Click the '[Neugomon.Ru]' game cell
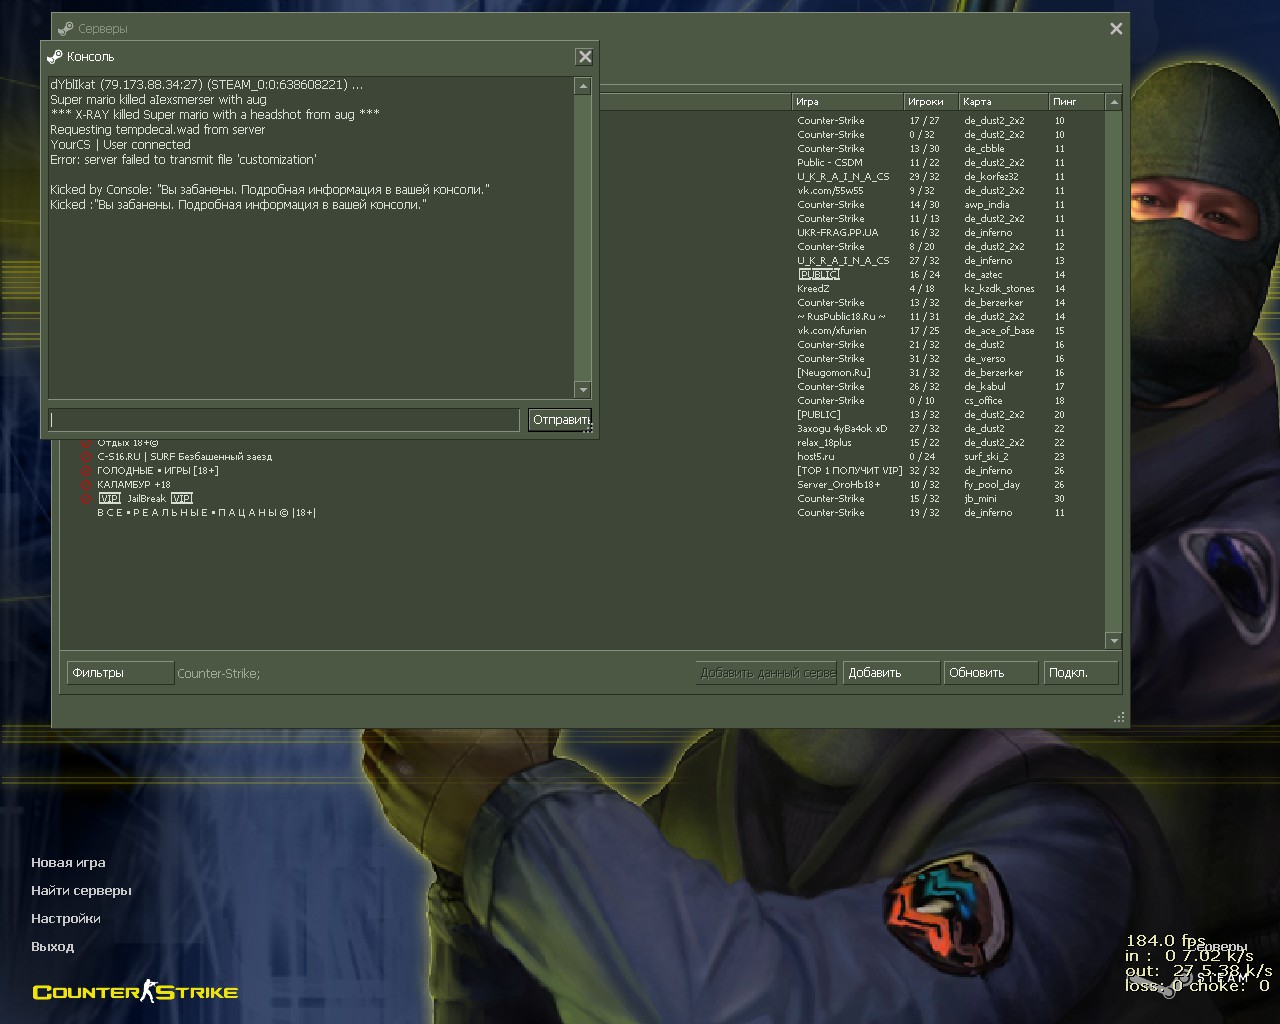1280x1024 pixels. (x=834, y=373)
